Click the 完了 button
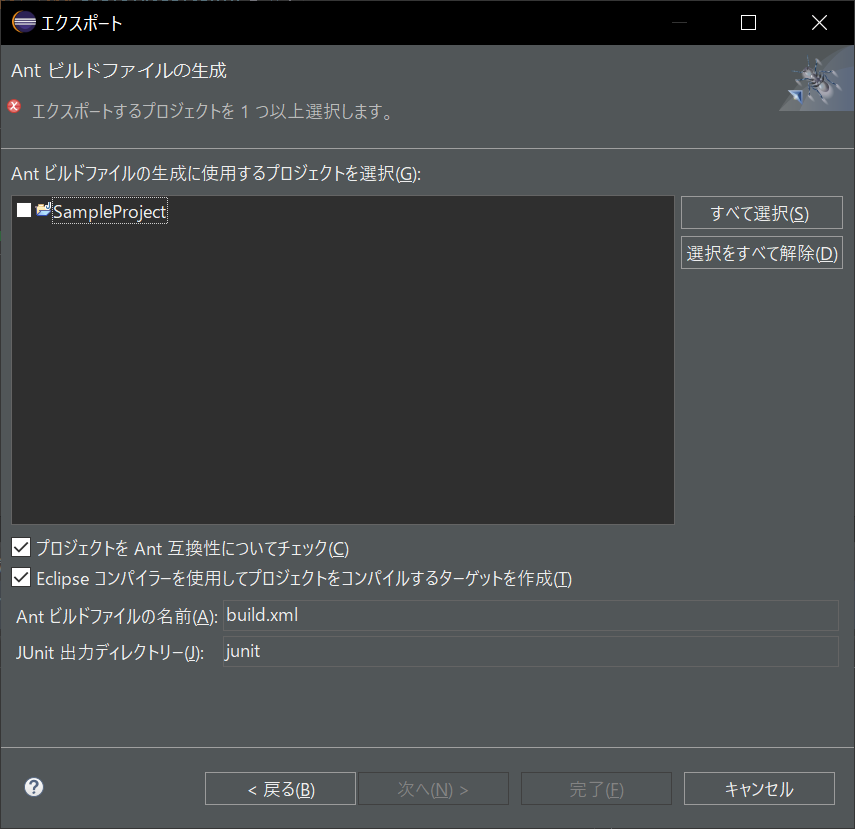Viewport: 855px width, 829px height. click(x=595, y=787)
